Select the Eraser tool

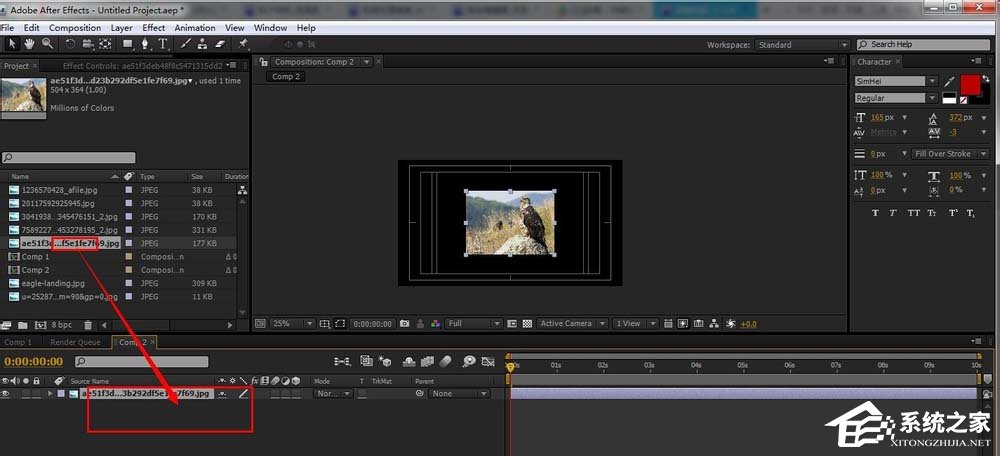pos(220,44)
